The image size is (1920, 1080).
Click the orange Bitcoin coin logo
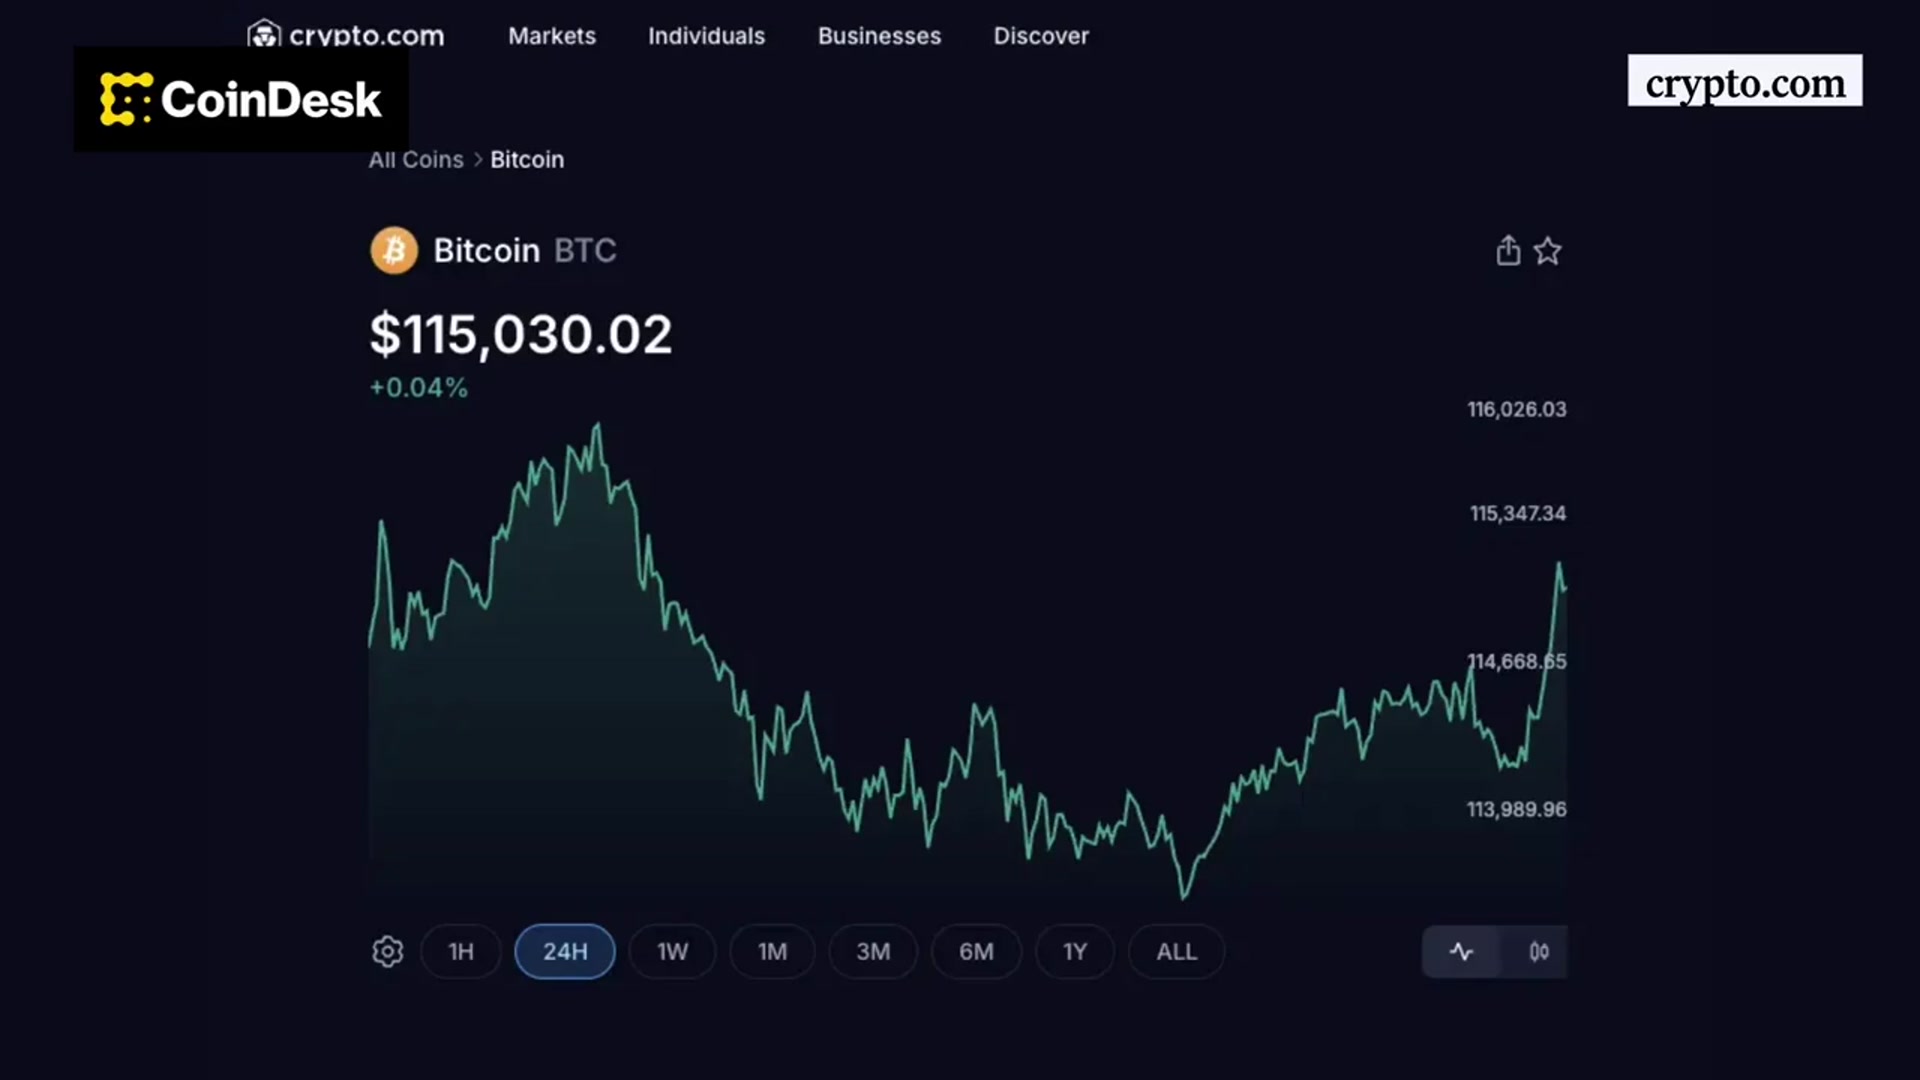(x=394, y=250)
